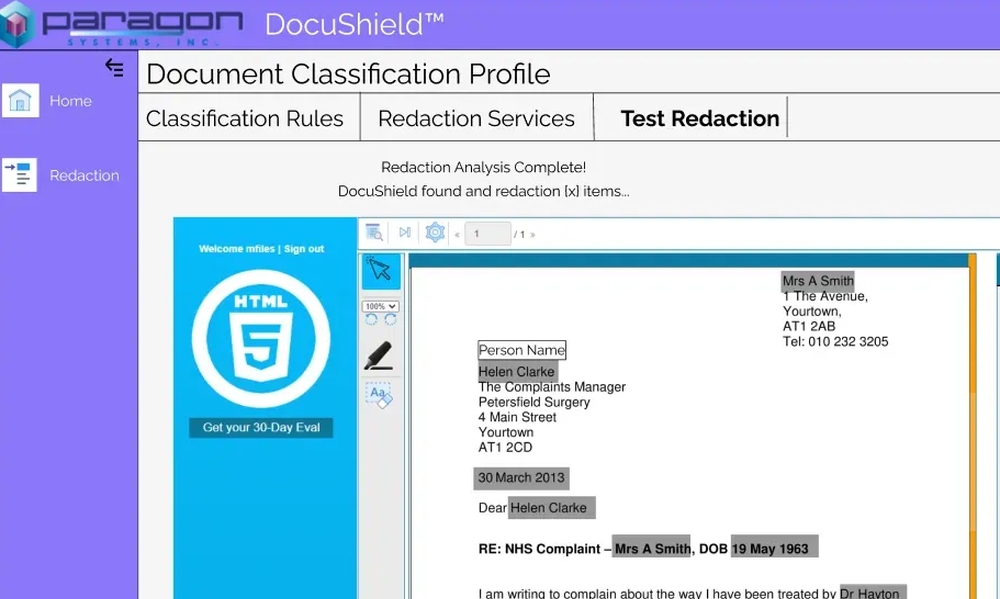Screen dimensions: 1000x599
Task: Click redacted Mrs A Smith in address header
Action: (818, 281)
